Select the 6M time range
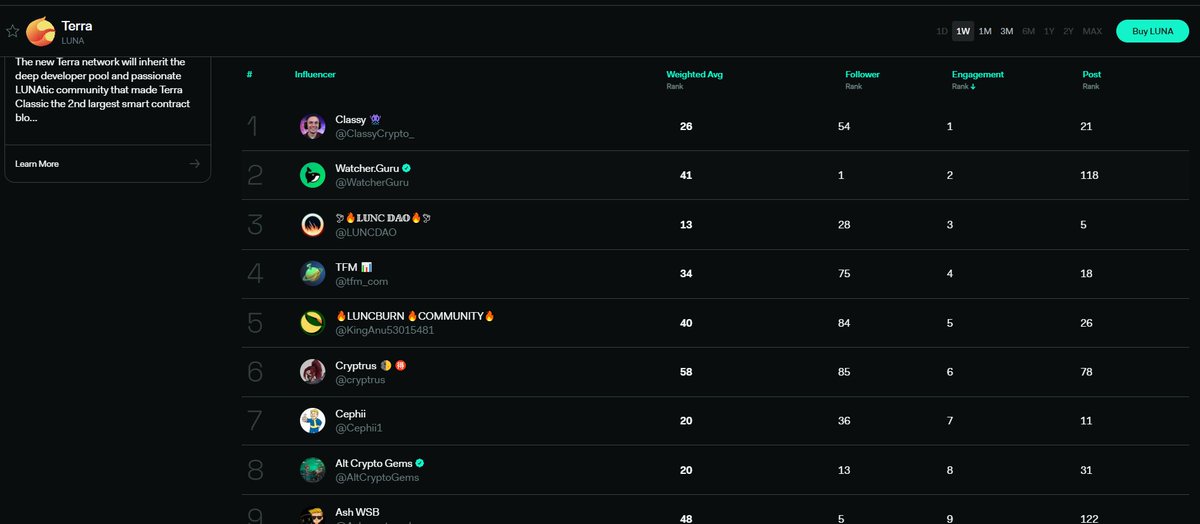The image size is (1200, 524). (1028, 31)
